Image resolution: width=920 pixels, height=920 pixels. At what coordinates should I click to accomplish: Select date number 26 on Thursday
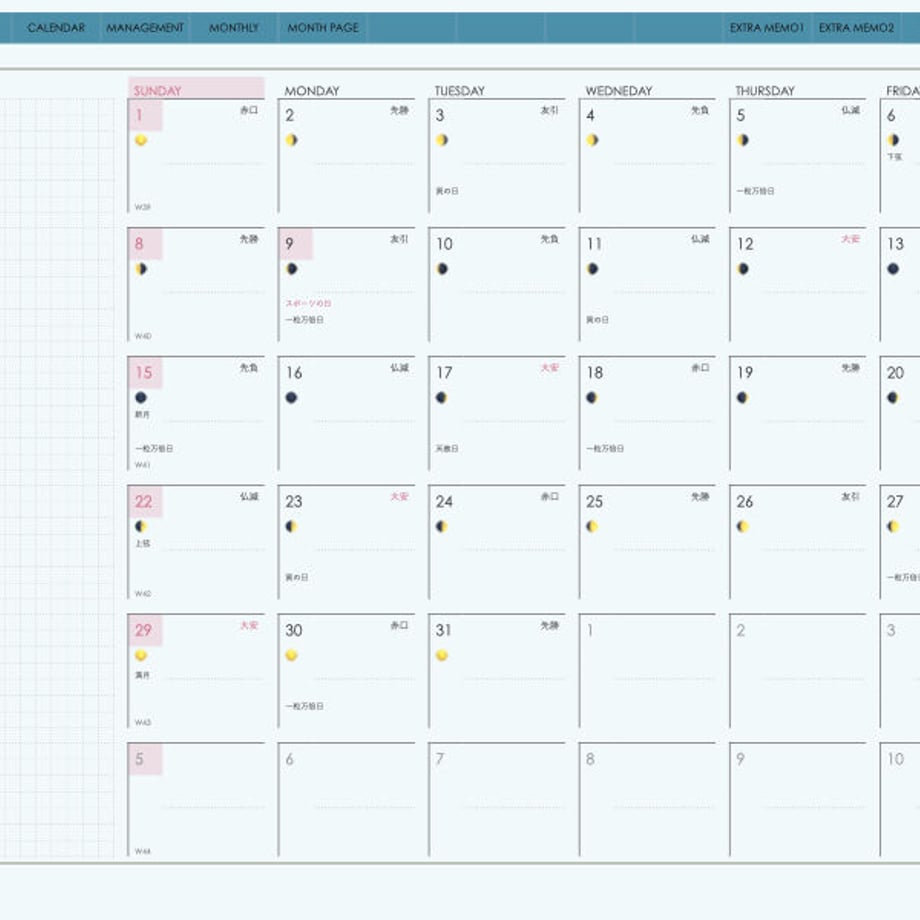(x=745, y=502)
